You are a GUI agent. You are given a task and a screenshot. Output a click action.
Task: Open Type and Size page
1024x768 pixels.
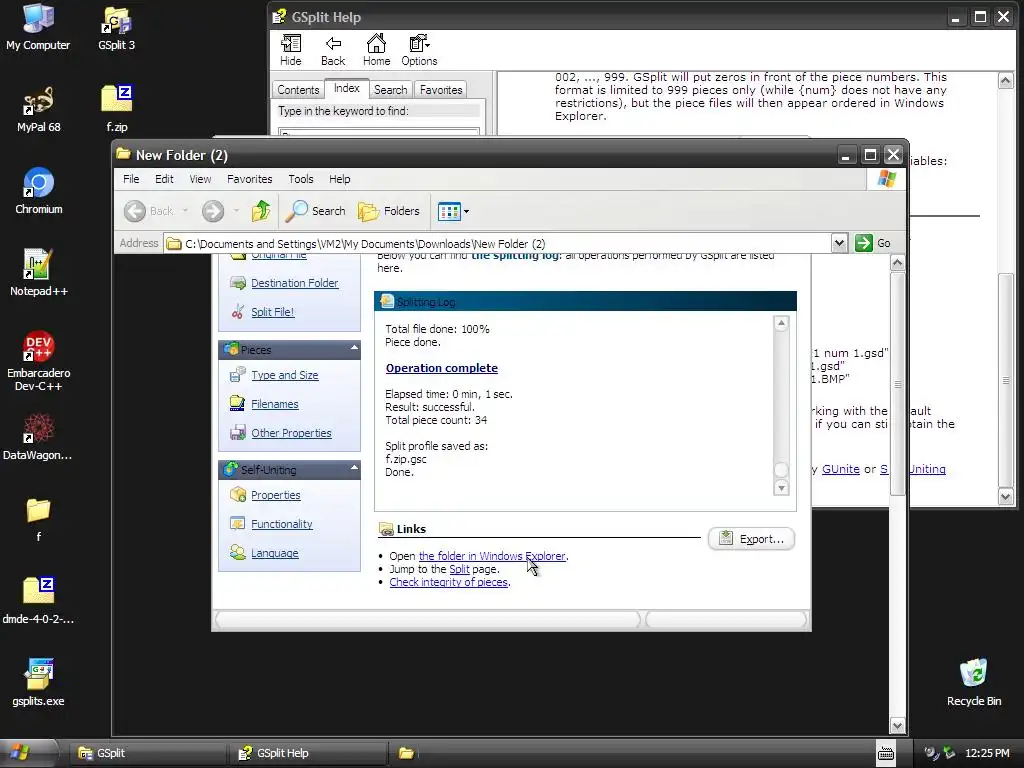tap(285, 375)
